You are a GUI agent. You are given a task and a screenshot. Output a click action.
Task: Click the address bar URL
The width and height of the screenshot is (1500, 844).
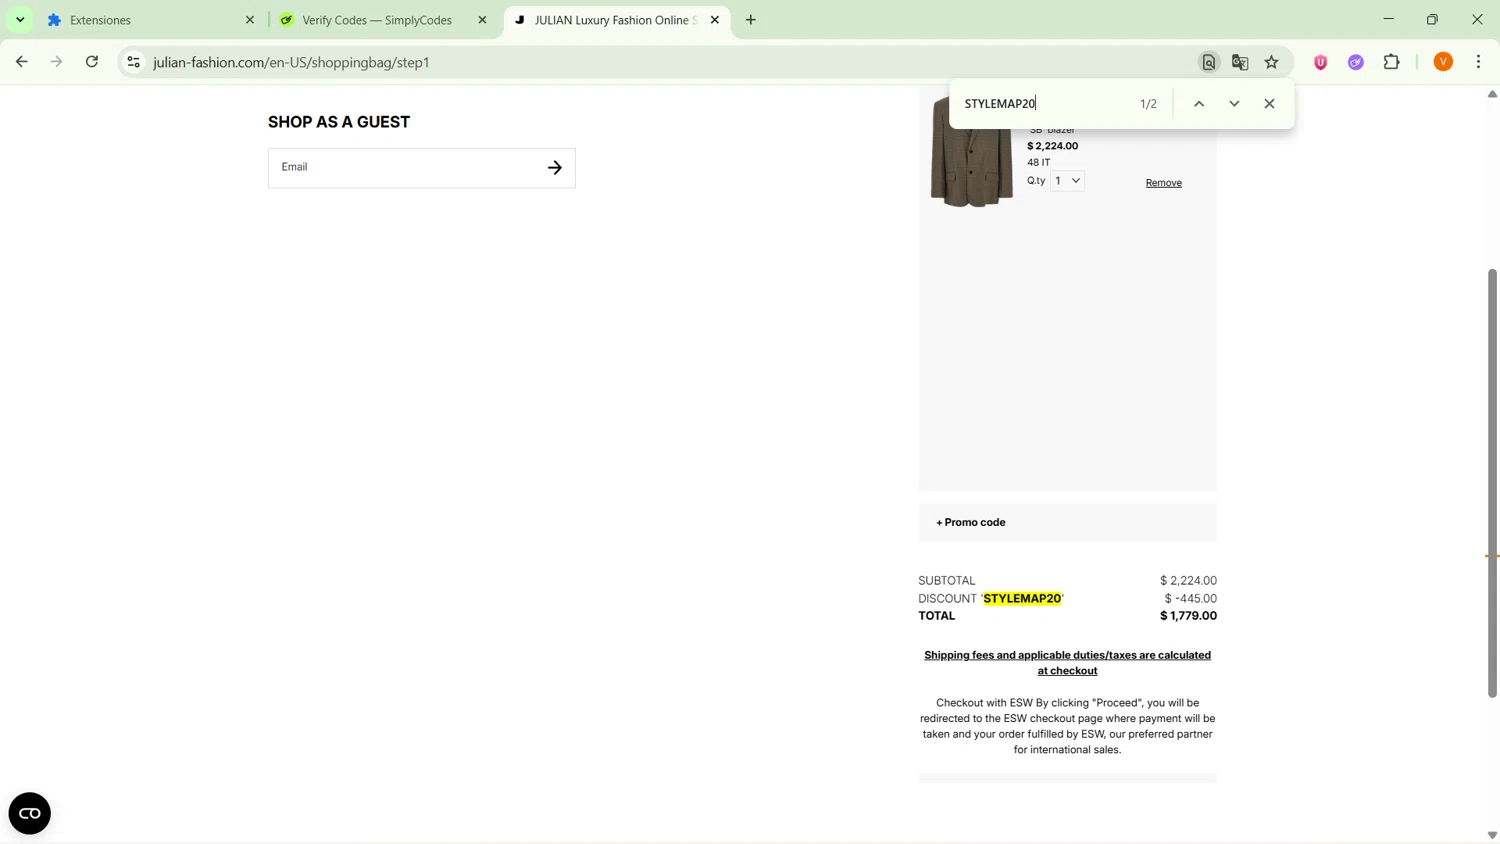(291, 62)
